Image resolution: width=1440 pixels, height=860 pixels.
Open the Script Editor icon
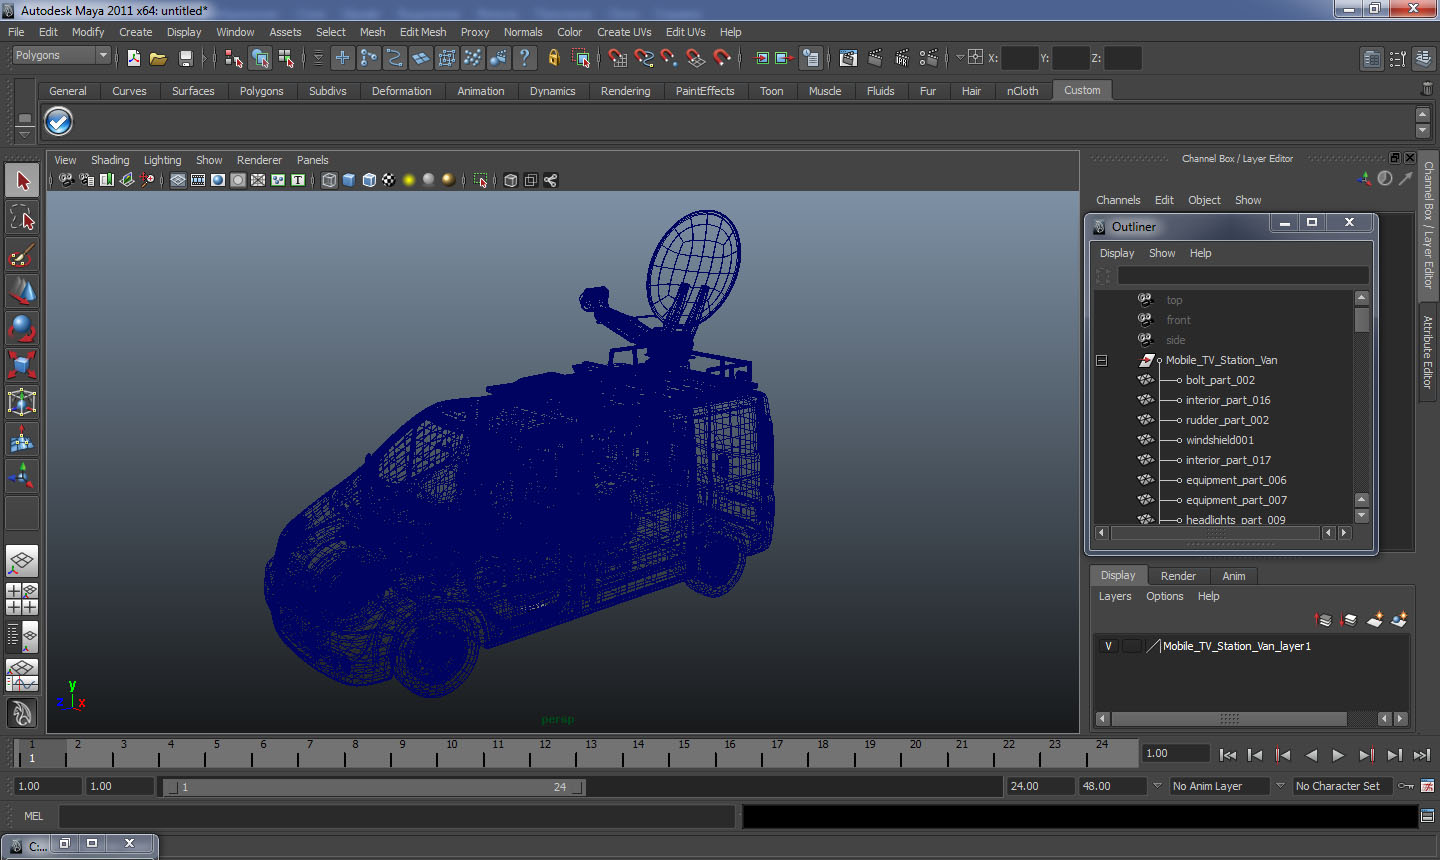pos(1427,816)
